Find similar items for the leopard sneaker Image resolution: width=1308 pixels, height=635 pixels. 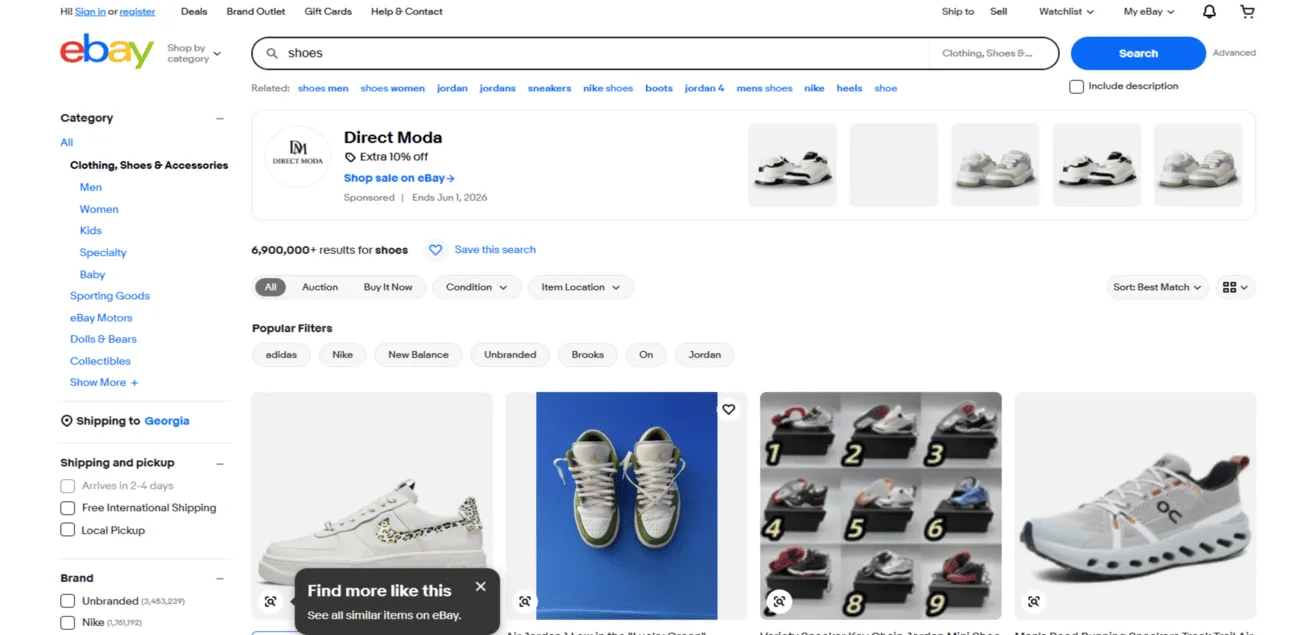(x=270, y=601)
